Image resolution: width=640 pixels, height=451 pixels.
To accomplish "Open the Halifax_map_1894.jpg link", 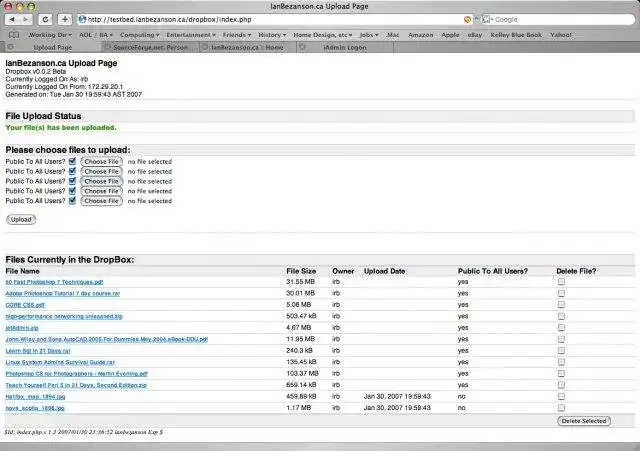I will (35, 396).
